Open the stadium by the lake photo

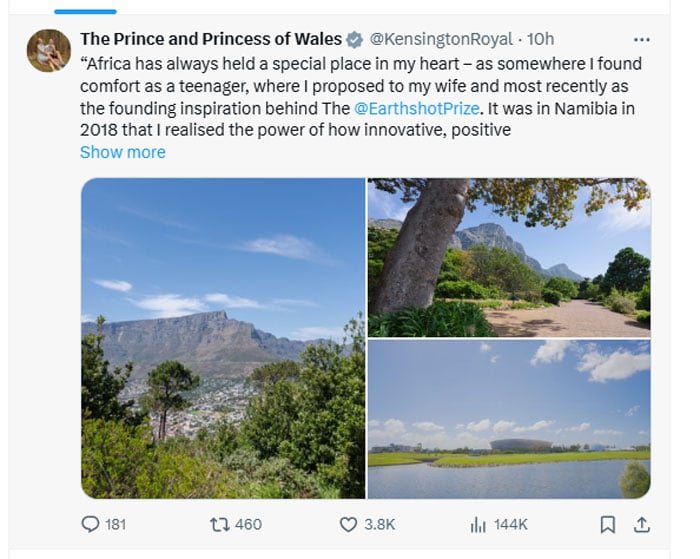click(x=509, y=419)
